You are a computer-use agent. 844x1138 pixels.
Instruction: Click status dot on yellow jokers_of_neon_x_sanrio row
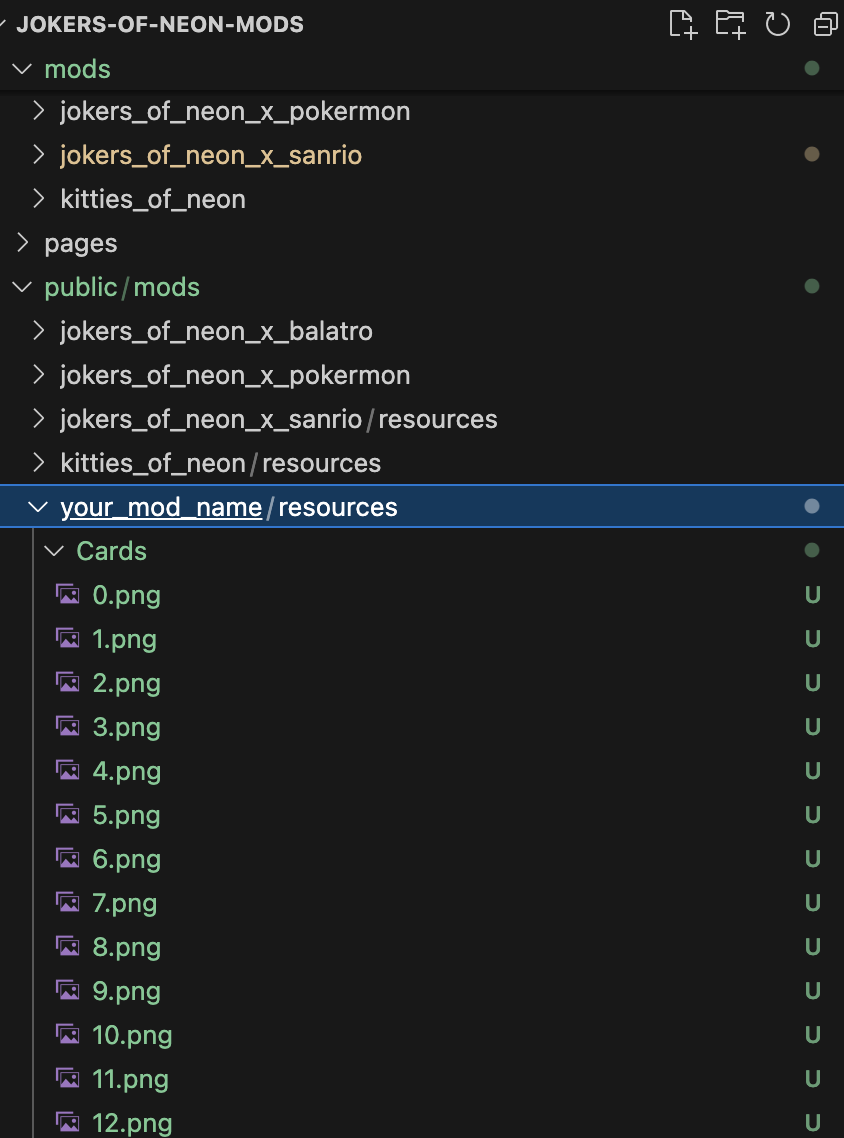pyautogui.click(x=812, y=154)
